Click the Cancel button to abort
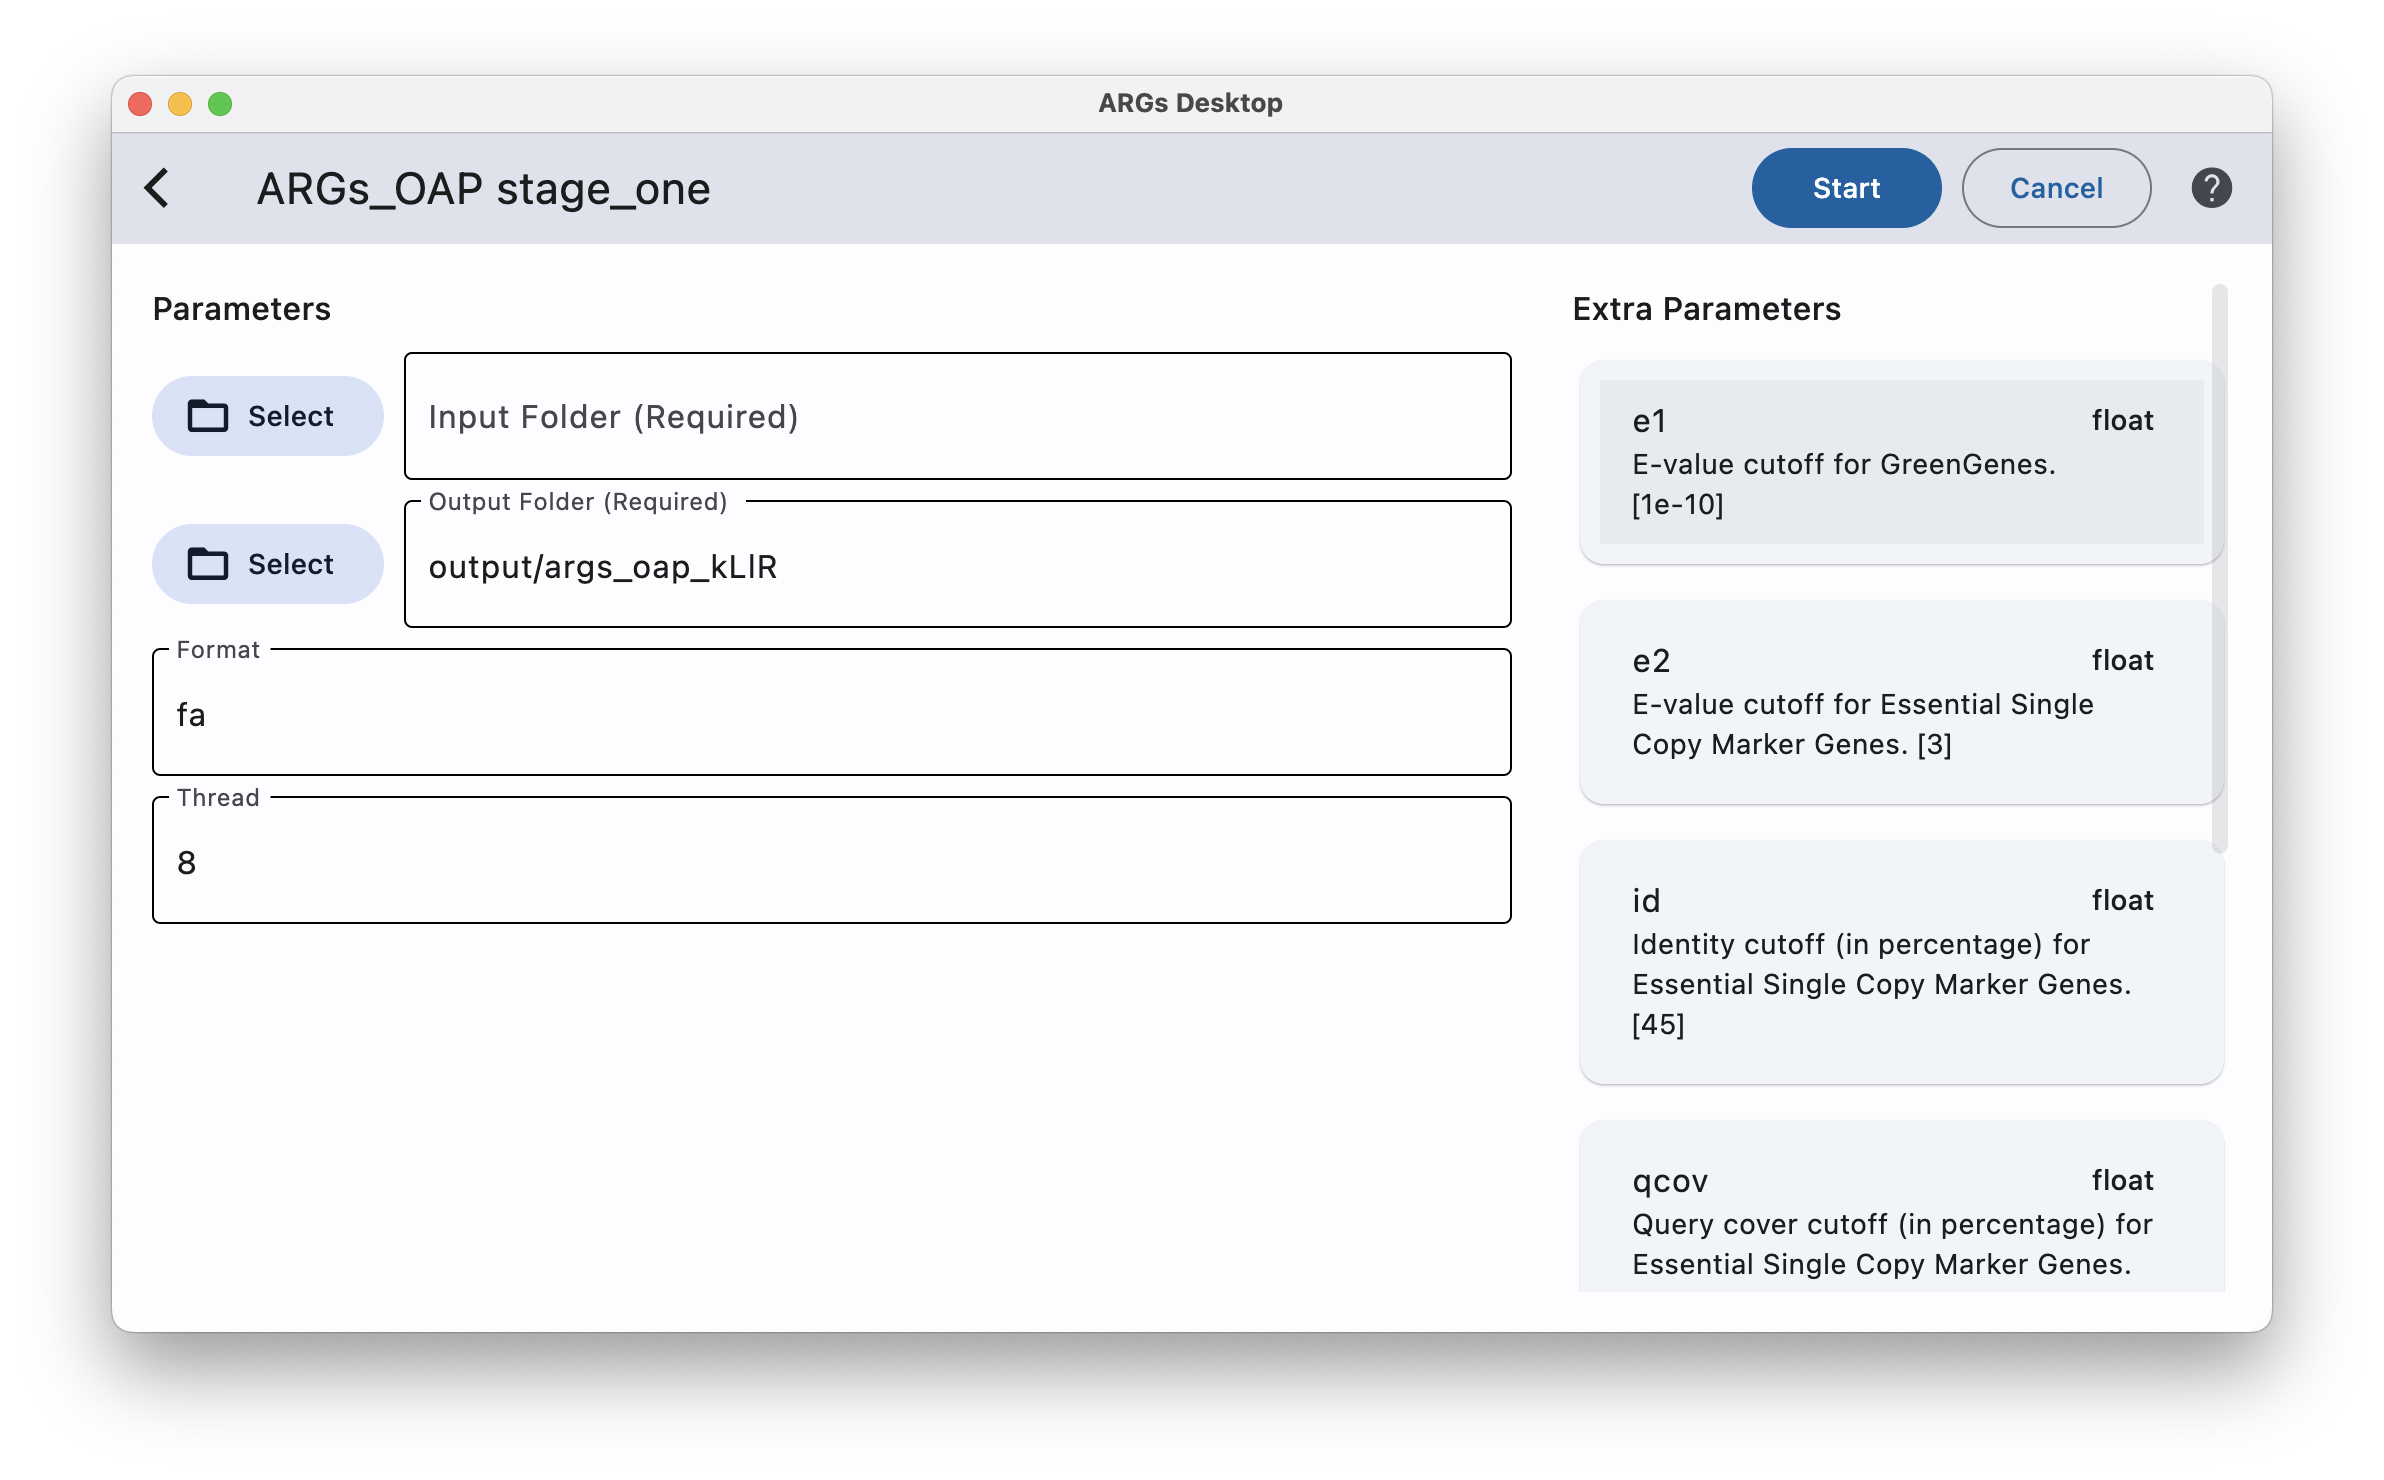 tap(2055, 188)
